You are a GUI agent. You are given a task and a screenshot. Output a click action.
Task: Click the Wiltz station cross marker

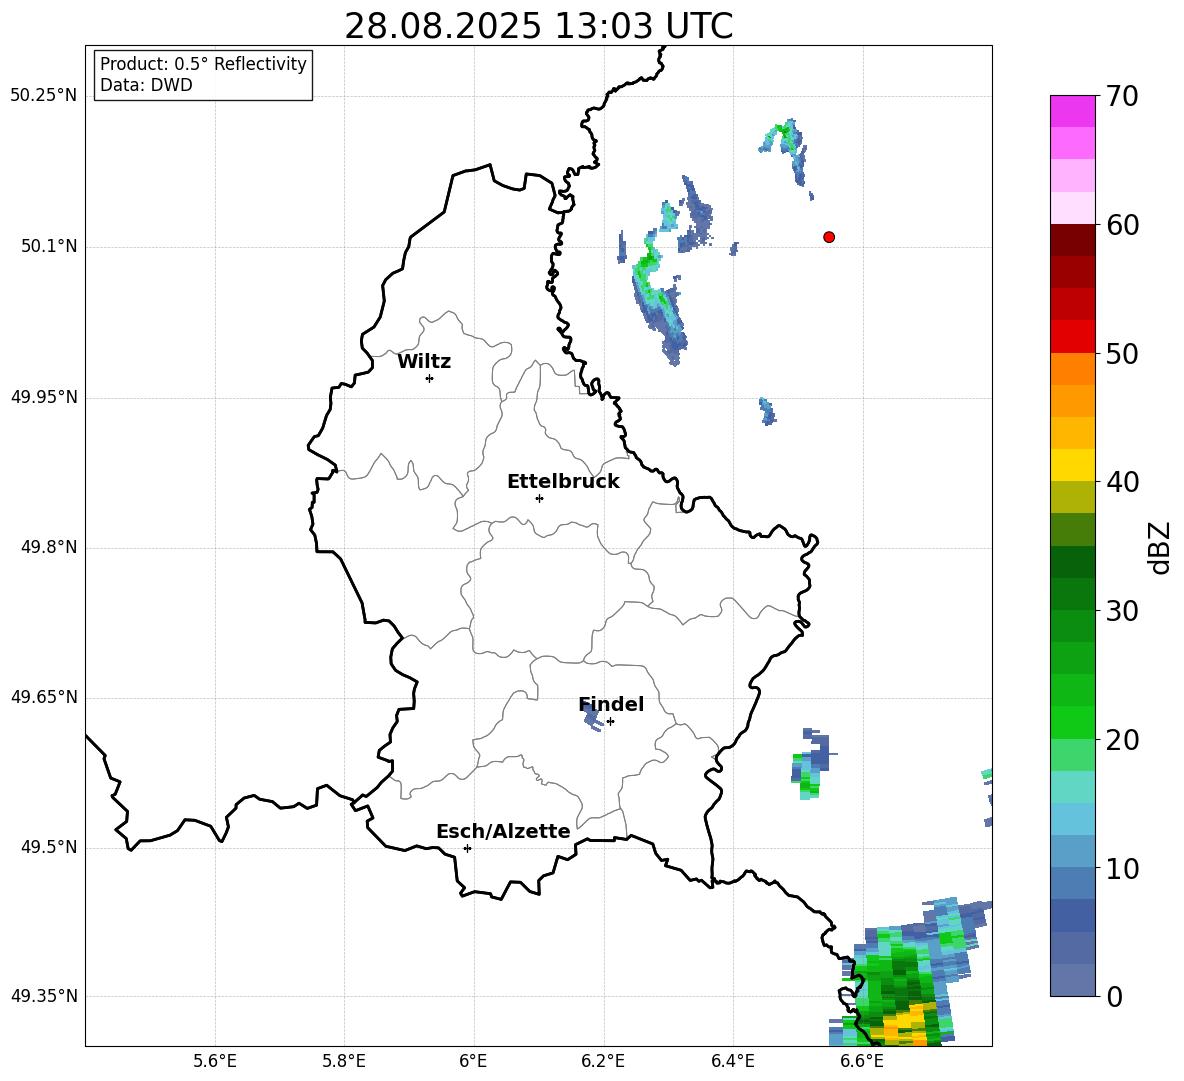[429, 378]
